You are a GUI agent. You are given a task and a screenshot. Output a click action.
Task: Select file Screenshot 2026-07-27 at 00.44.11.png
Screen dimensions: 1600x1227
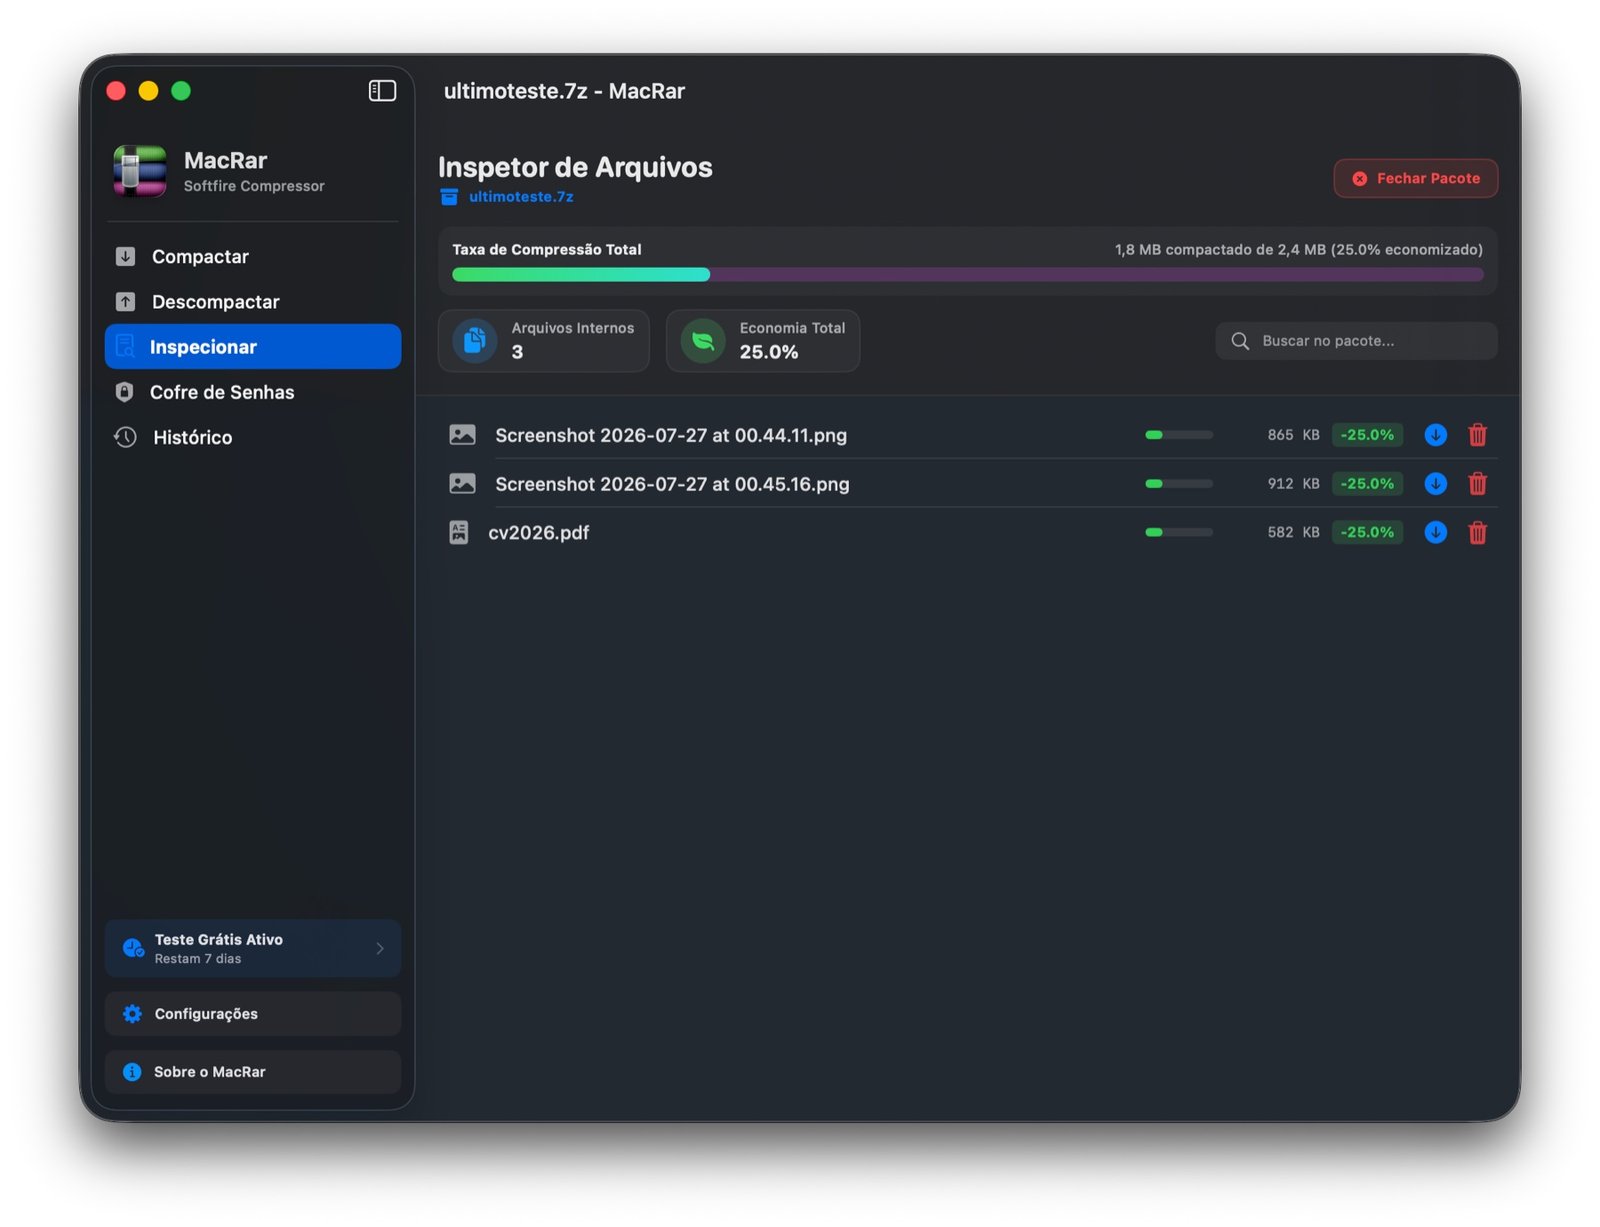pos(967,435)
